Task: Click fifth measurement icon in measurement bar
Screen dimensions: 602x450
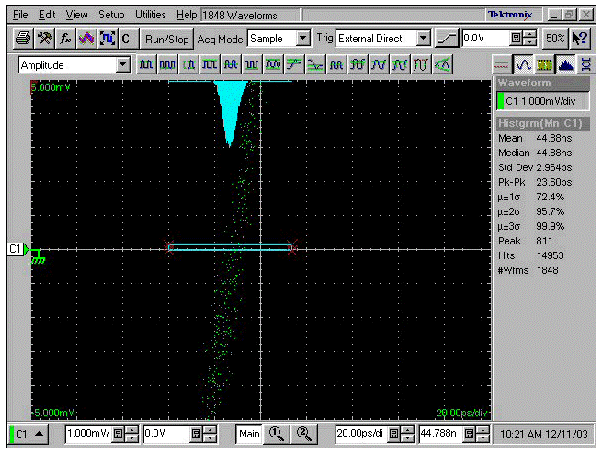Action: click(231, 65)
